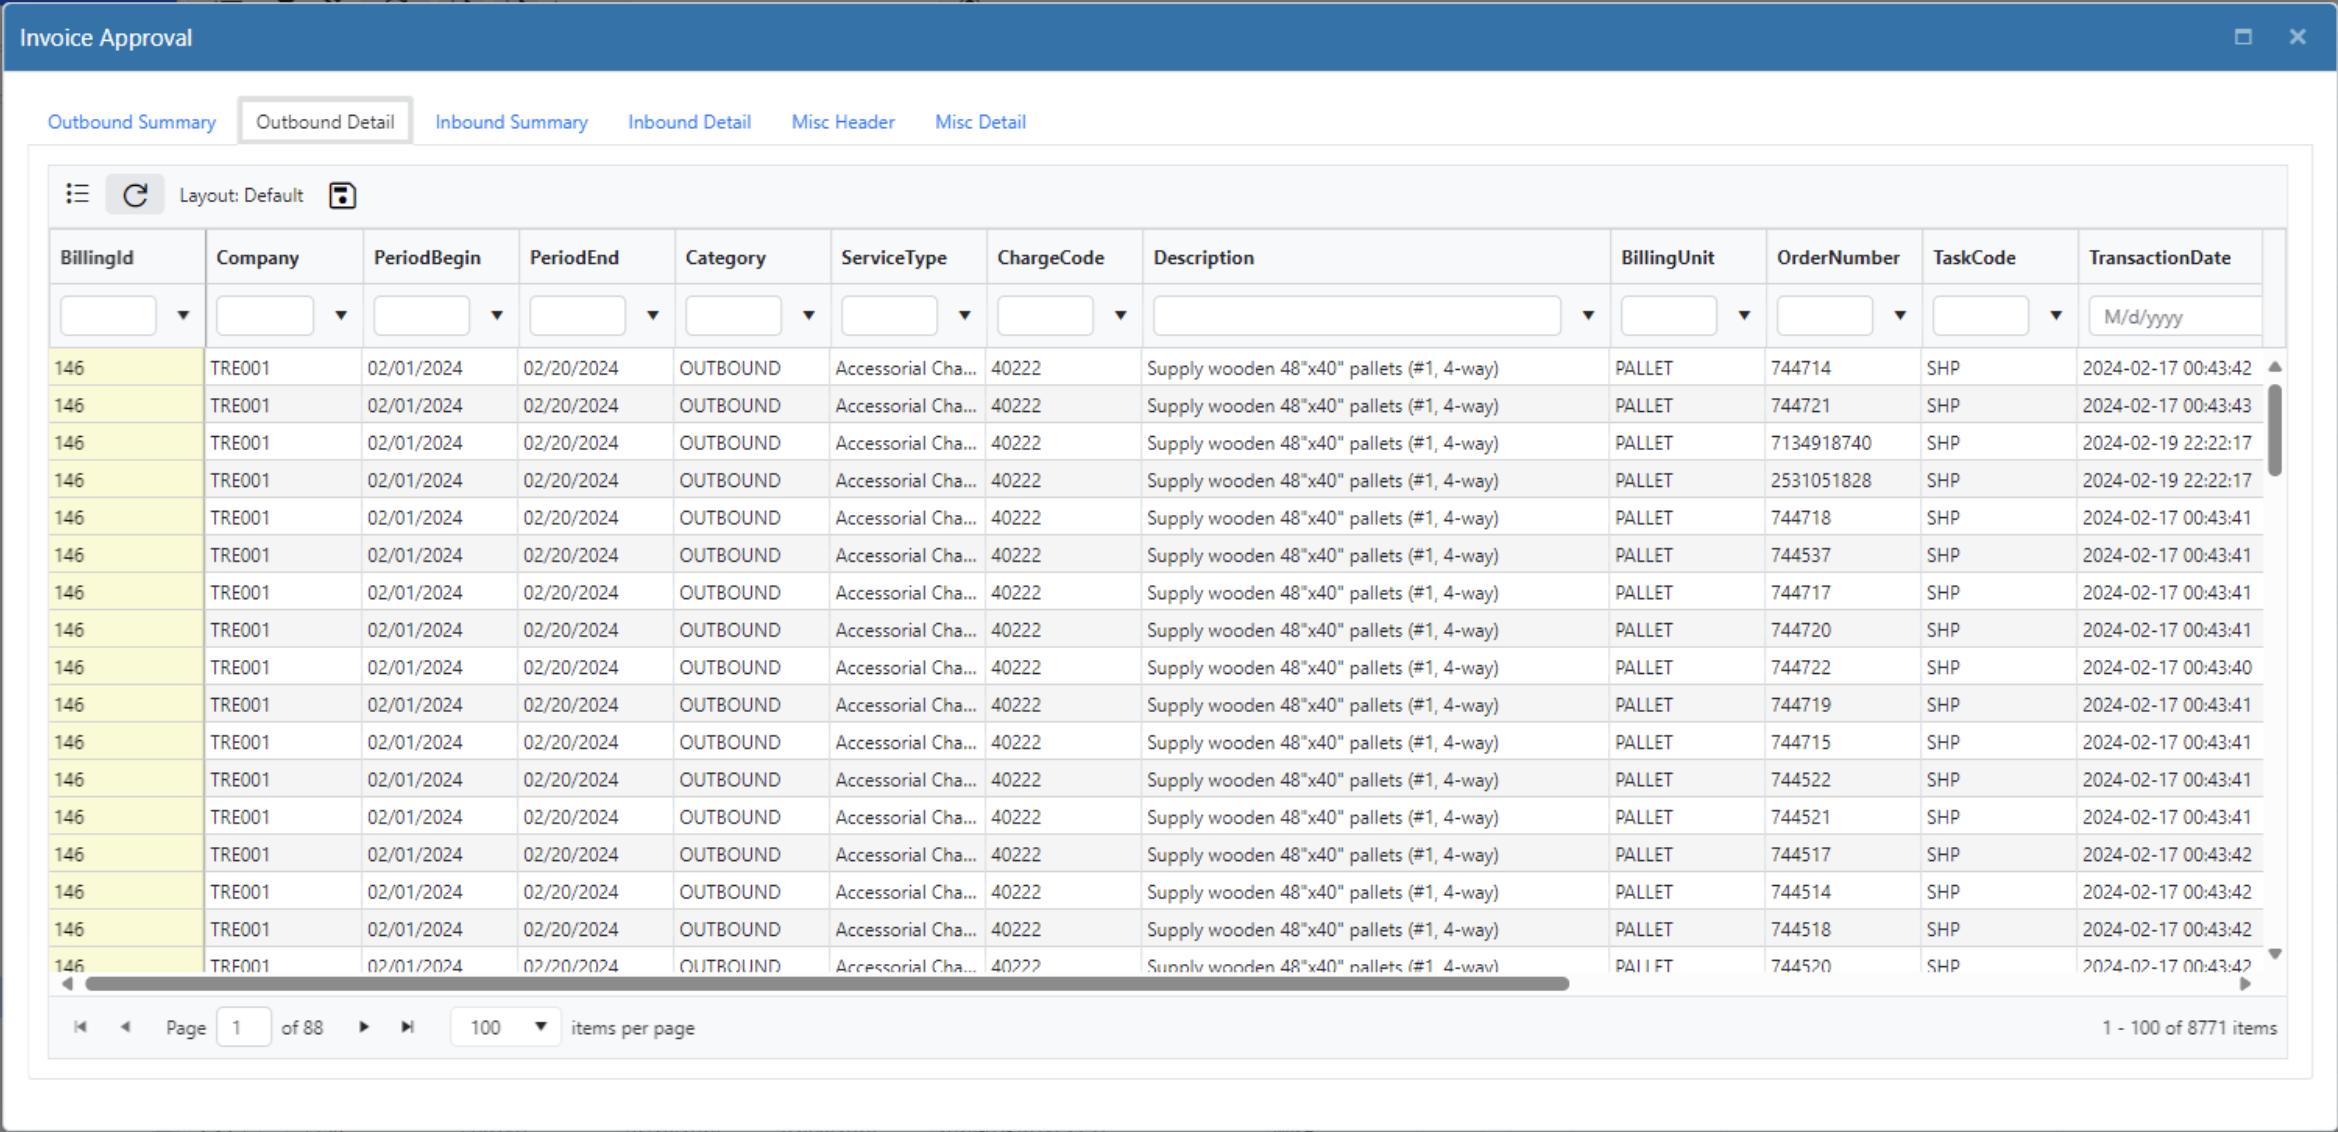Image resolution: width=2338 pixels, height=1132 pixels.
Task: Open the Company column filter dropdown
Action: (x=341, y=315)
